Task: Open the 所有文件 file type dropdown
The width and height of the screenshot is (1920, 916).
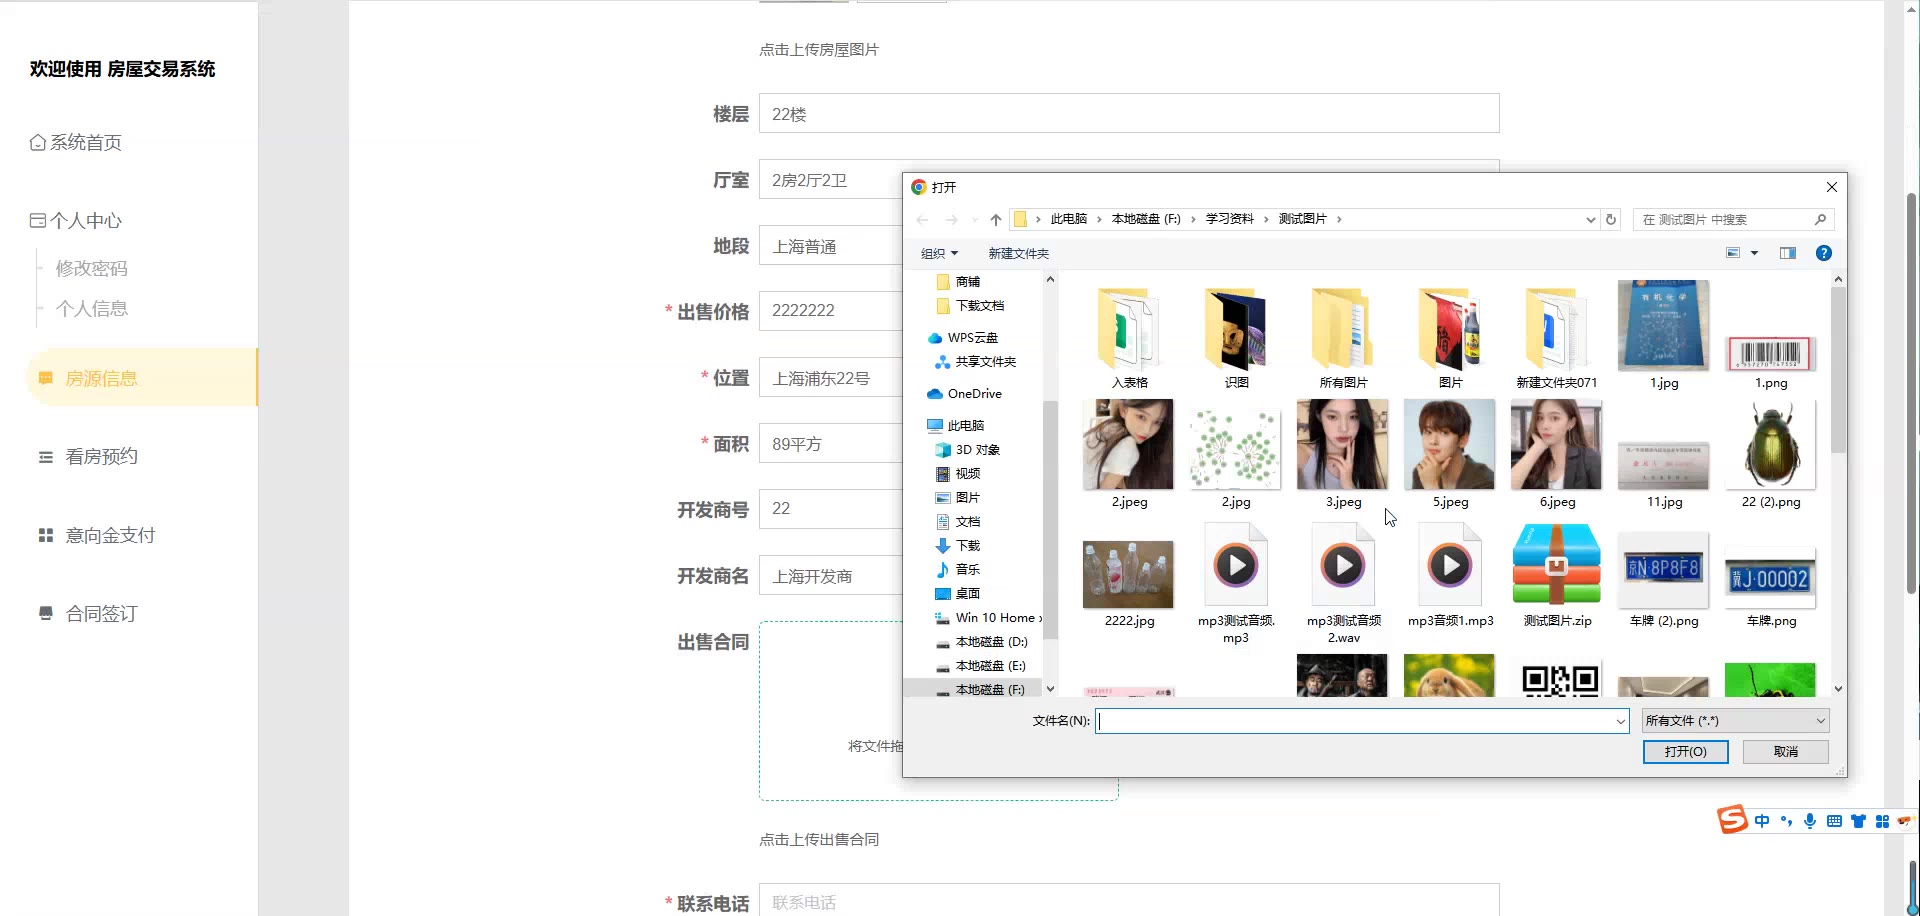Action: pyautogui.click(x=1735, y=721)
